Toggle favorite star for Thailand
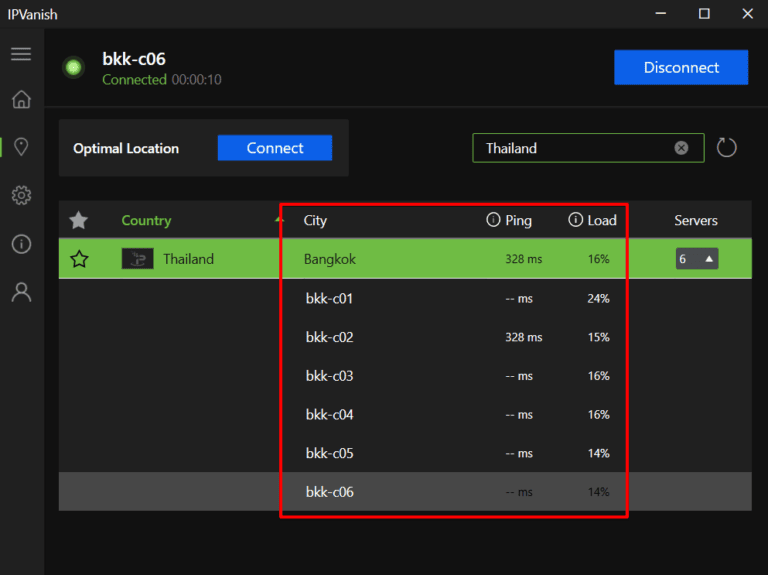768x575 pixels. pos(79,259)
